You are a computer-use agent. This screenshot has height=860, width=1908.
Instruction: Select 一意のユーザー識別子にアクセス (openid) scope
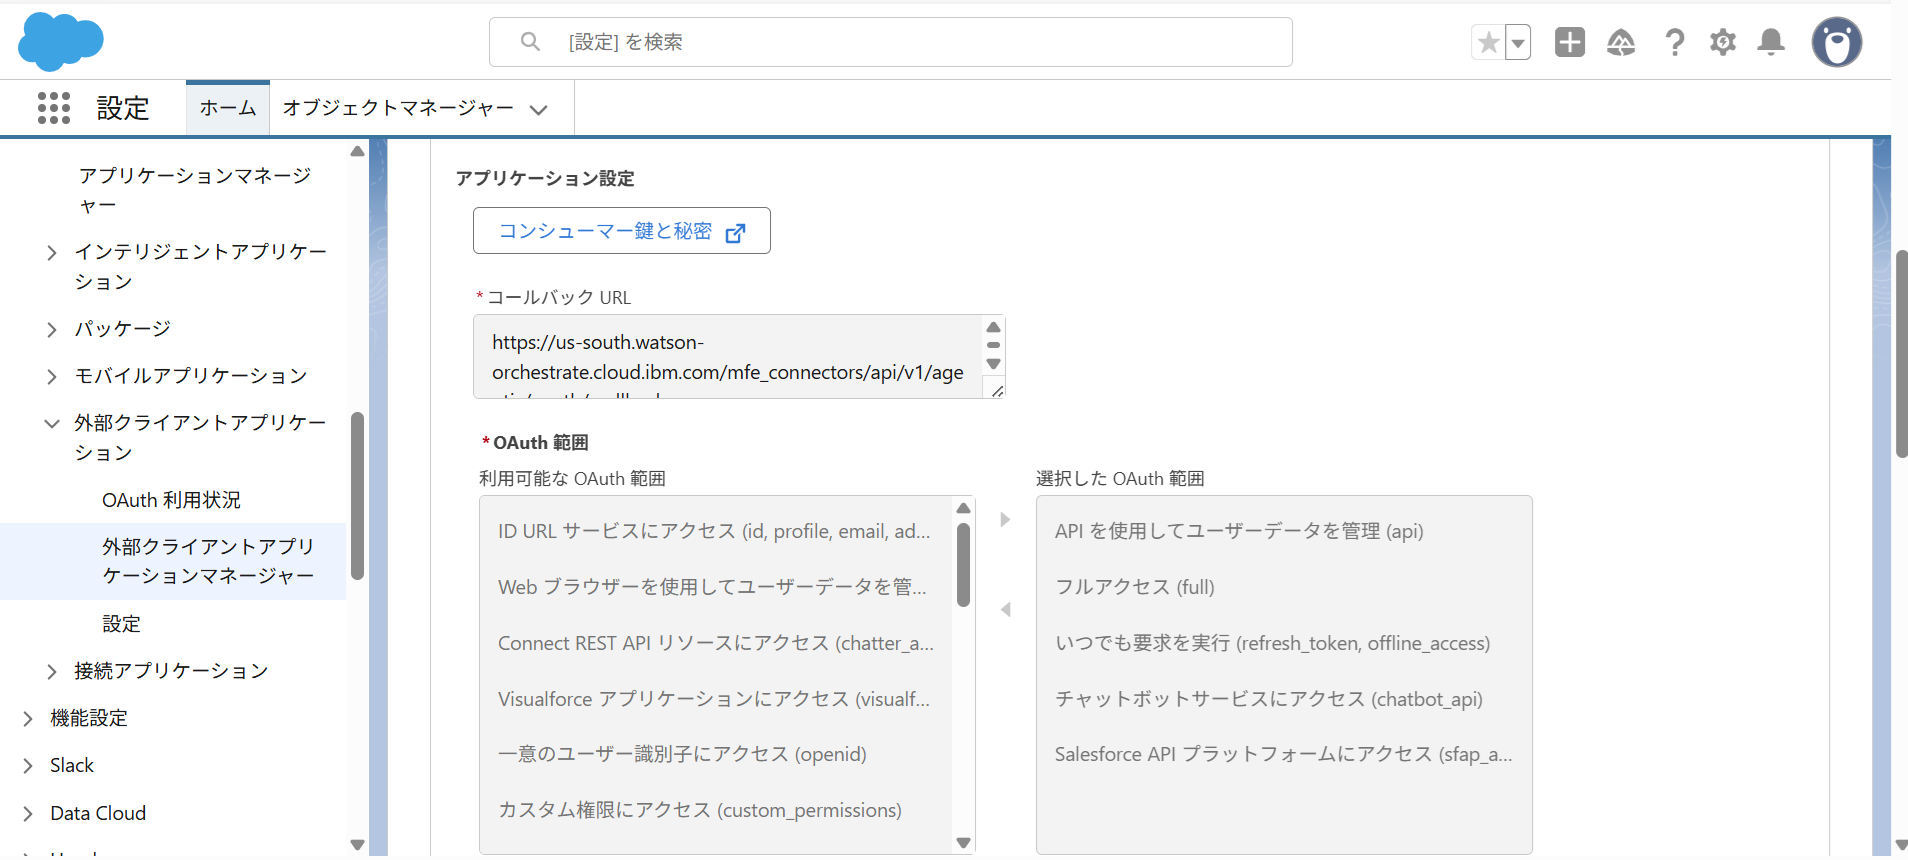point(714,754)
